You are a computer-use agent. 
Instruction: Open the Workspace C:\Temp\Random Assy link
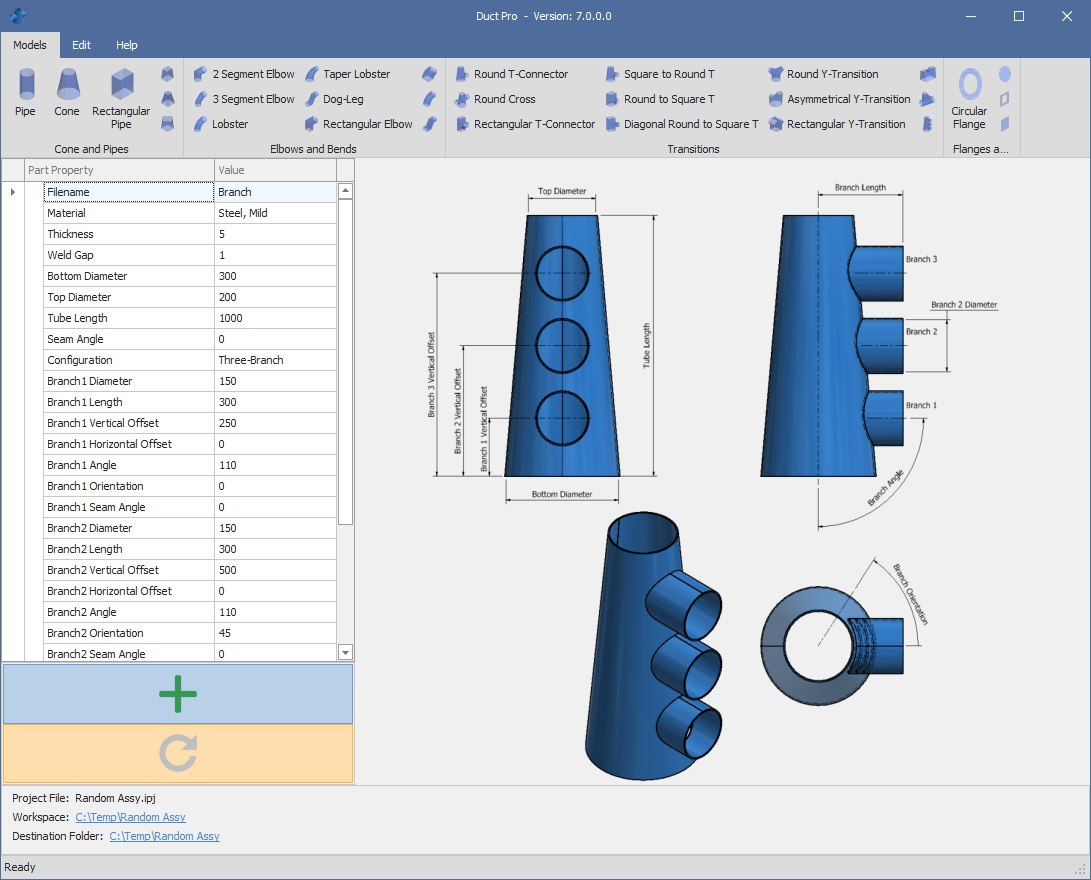tap(130, 817)
